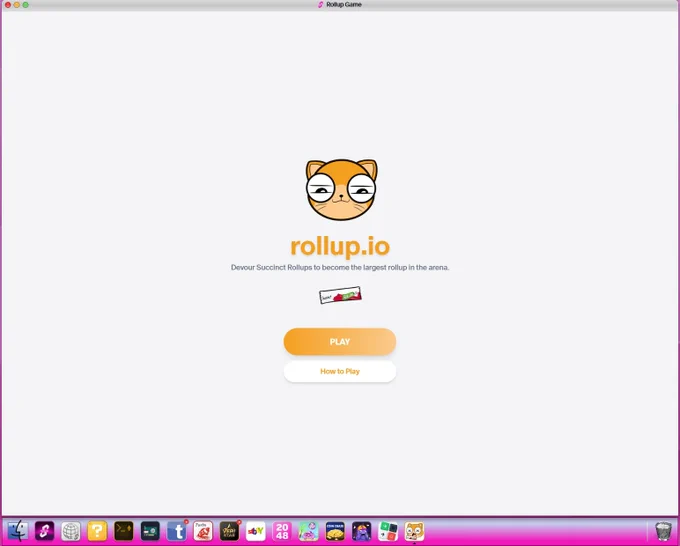Open the green and red tiles app in dock

tap(388, 531)
